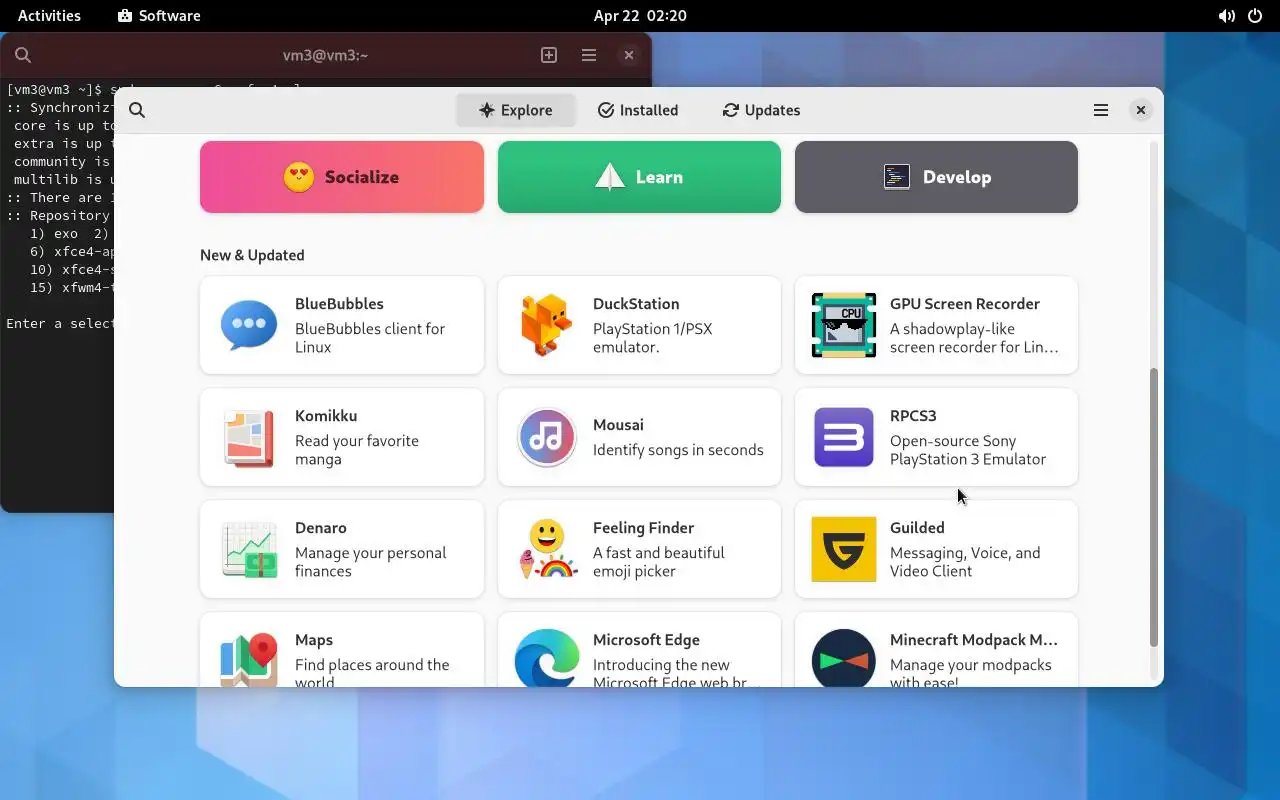This screenshot has height=800, width=1280.
Task: Open the Learn category
Action: tap(639, 177)
